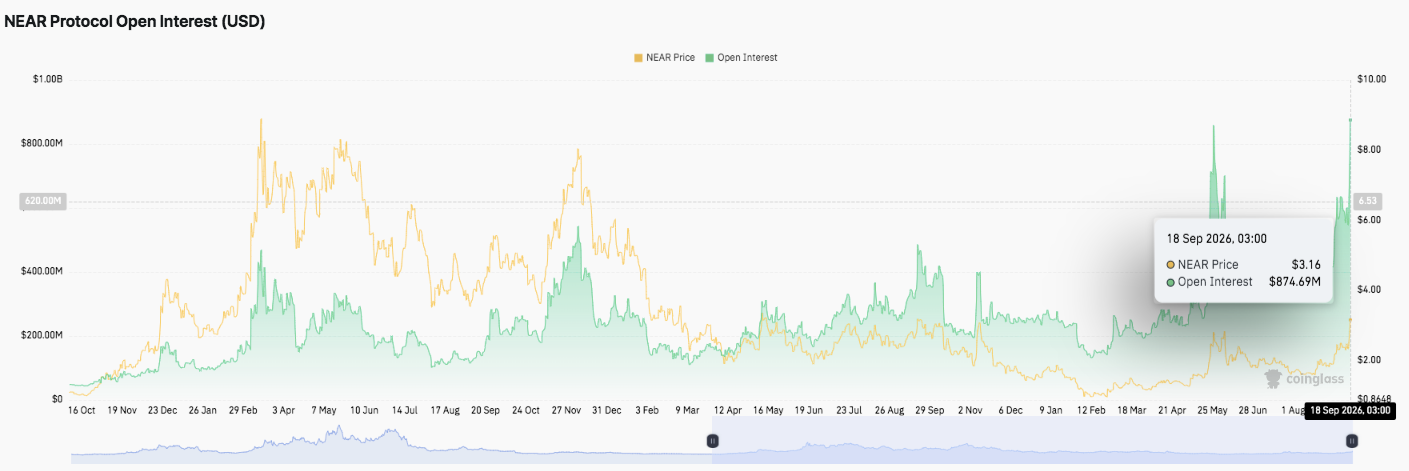1409x471 pixels.
Task: Click the tooltip NEAR Price value $3.16
Action: coord(1306,265)
